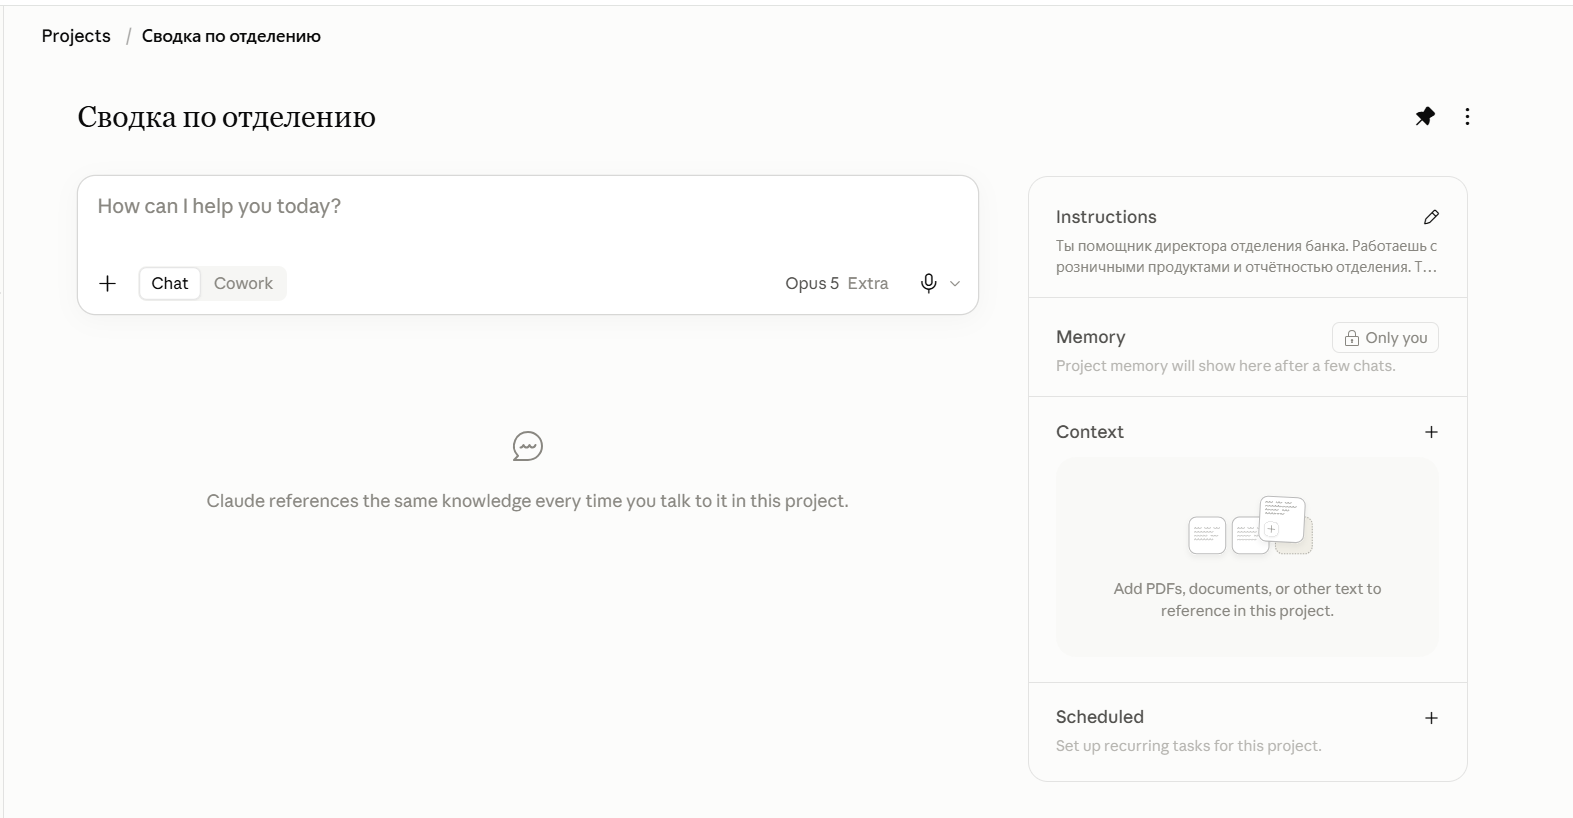Pin the project with the pushpin icon
Viewport: 1573px width, 818px height.
(x=1425, y=116)
